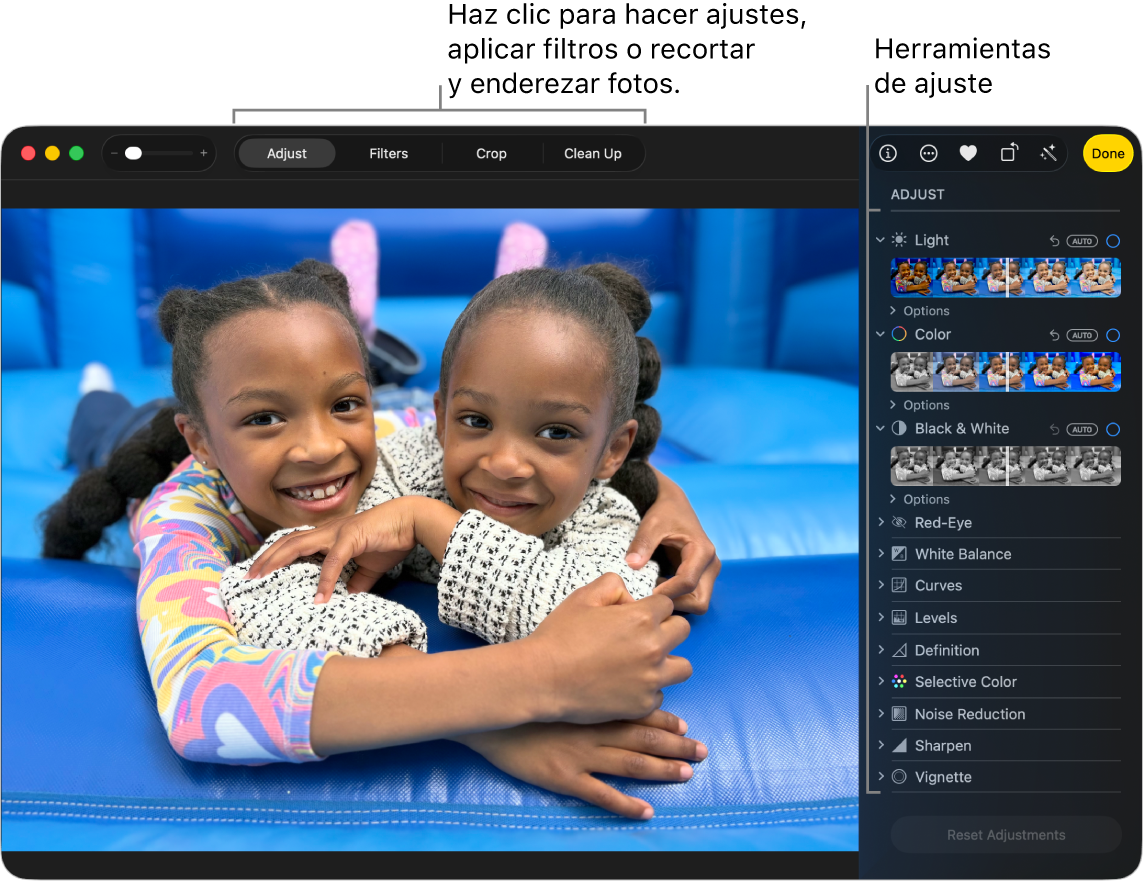The width and height of the screenshot is (1144, 883).
Task: Open the more options ellipsis menu
Action: click(x=928, y=153)
